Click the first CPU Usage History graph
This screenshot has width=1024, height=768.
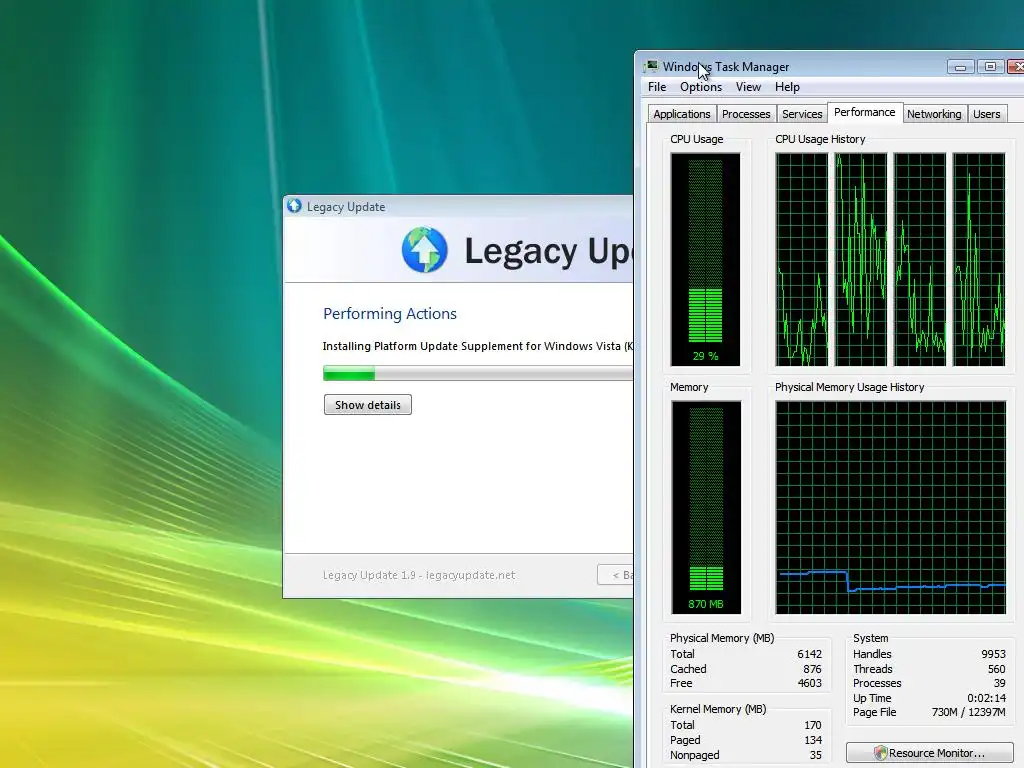(x=801, y=259)
